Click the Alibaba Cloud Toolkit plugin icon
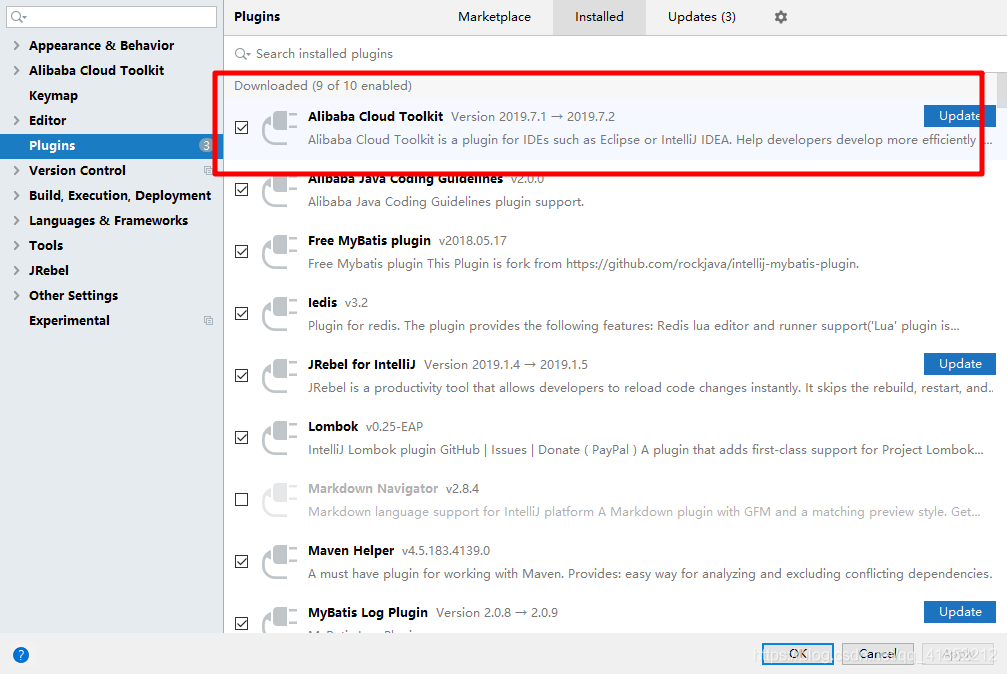Viewport: 1007px width, 674px height. click(279, 128)
